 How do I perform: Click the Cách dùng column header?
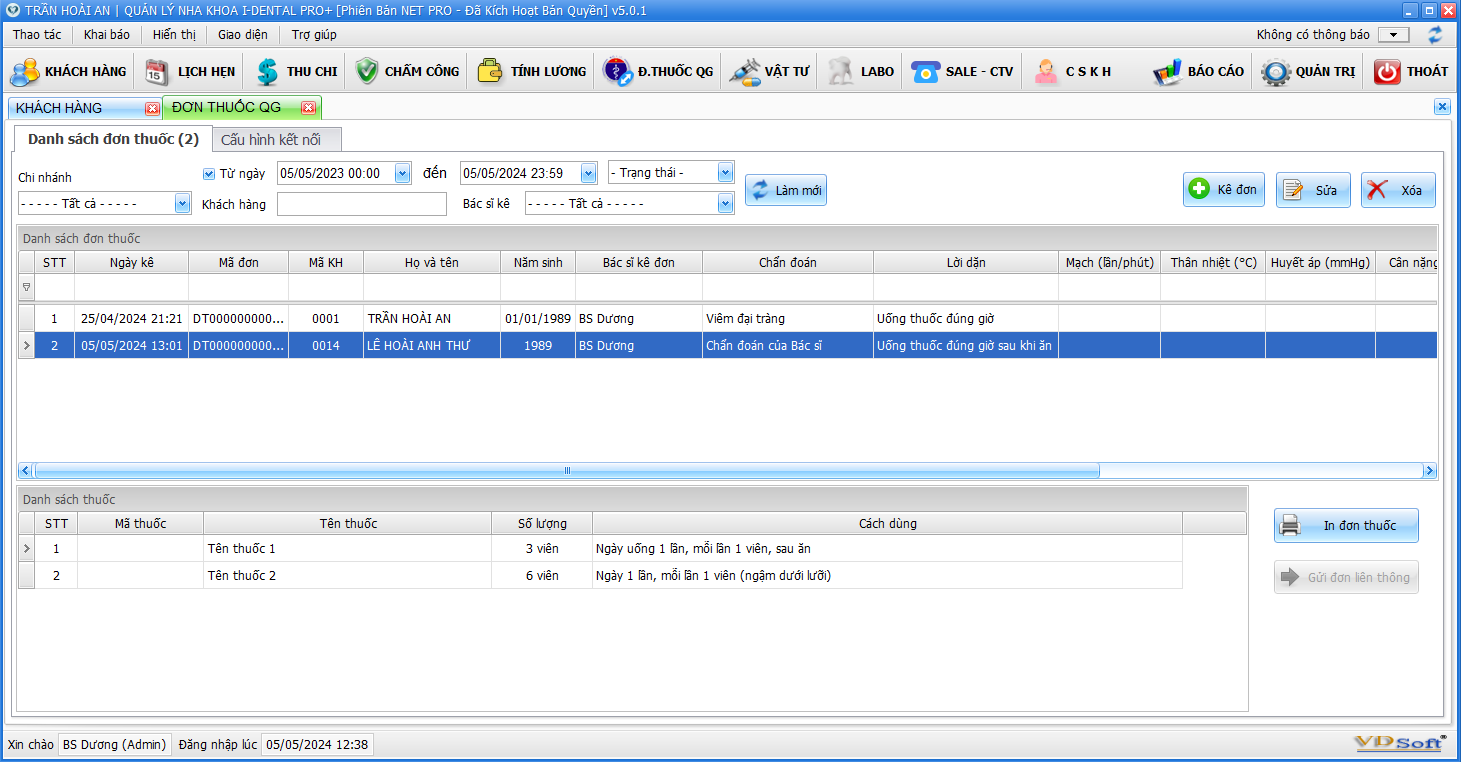tap(888, 523)
